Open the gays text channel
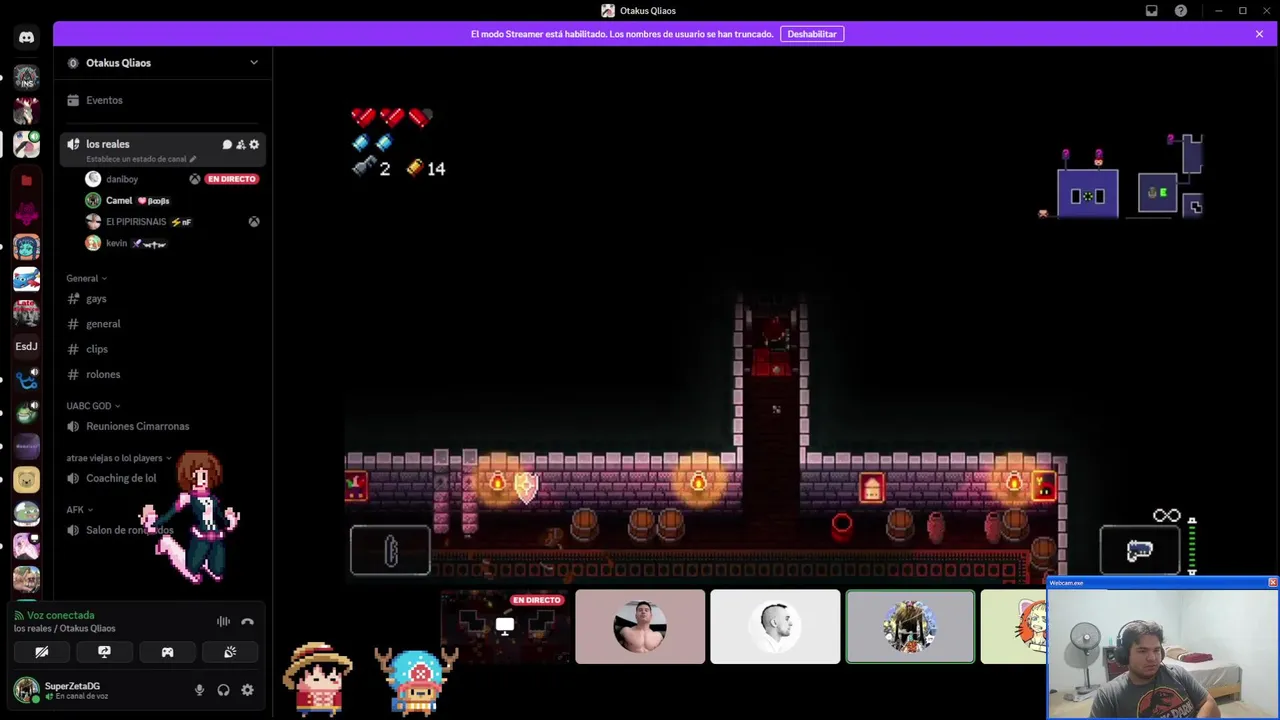1280x720 pixels. pyautogui.click(x=96, y=299)
